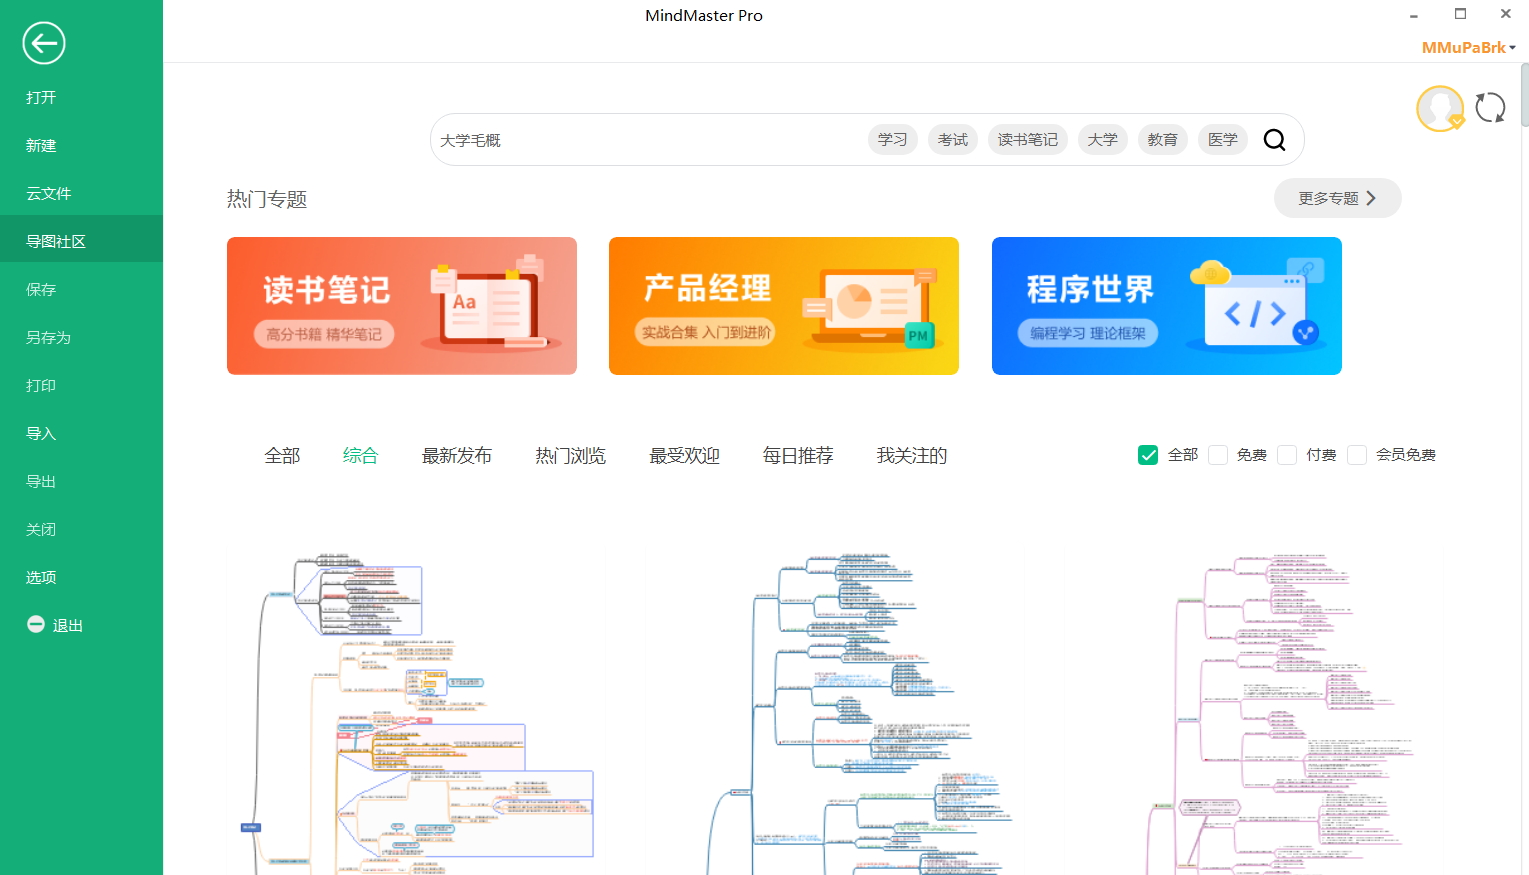The height and width of the screenshot is (875, 1529).
Task: Open the blue-and-red mind map thumbnail
Action: pos(860,712)
